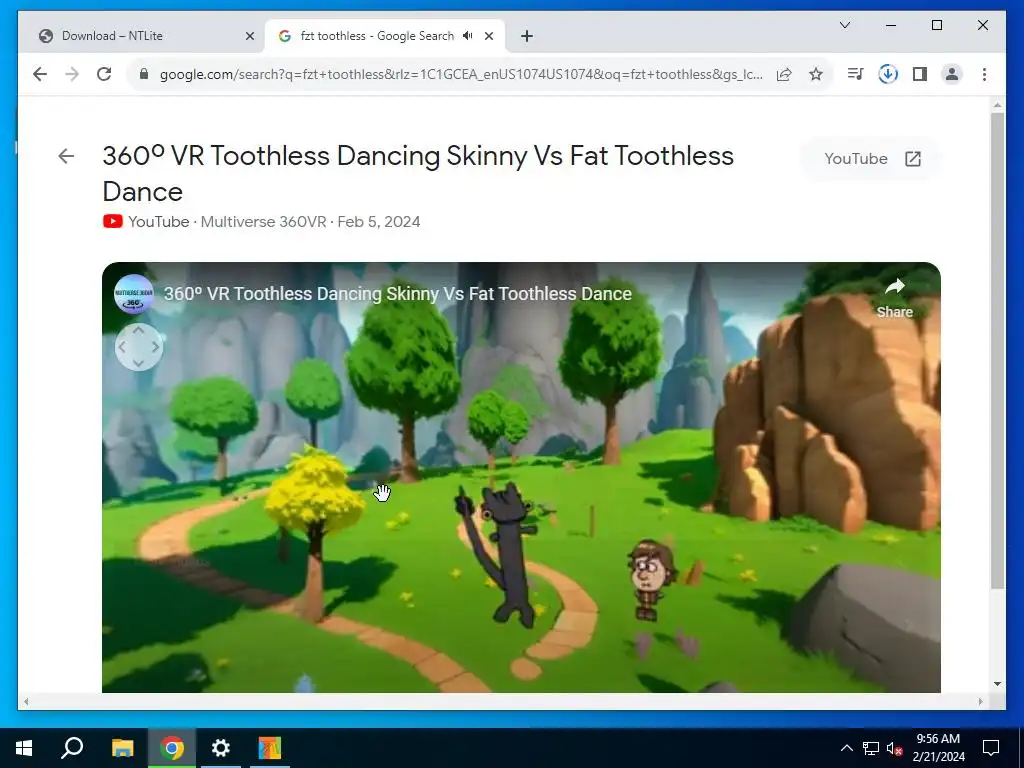Open a new tab with the plus button
Image resolution: width=1024 pixels, height=768 pixels.
(527, 36)
